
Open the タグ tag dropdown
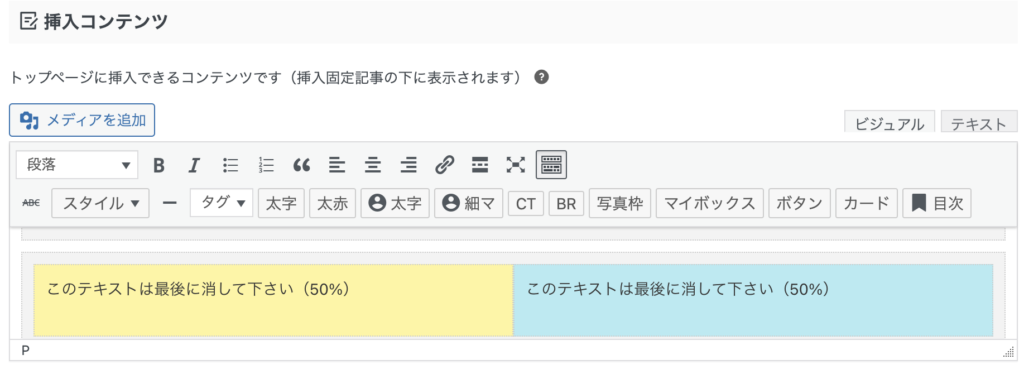(221, 203)
